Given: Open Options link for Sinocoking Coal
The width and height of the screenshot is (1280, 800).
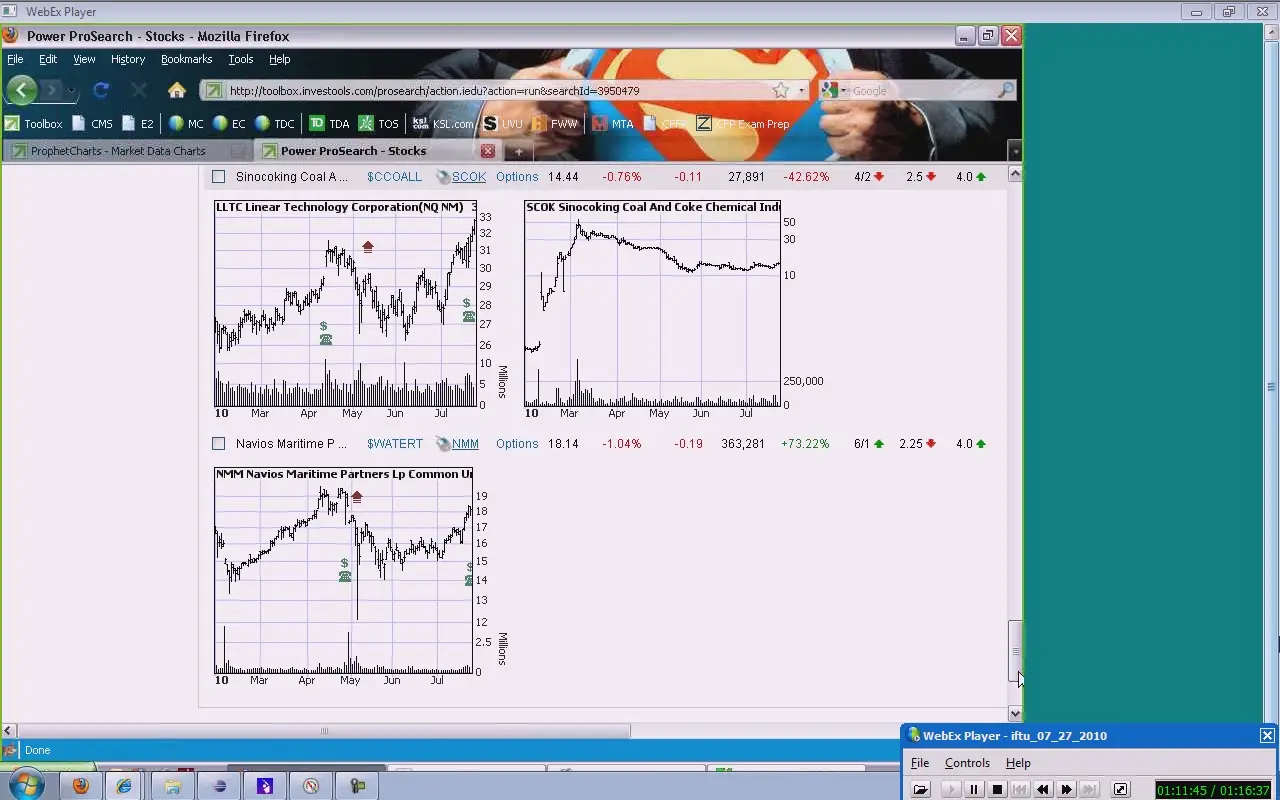Looking at the screenshot, I should [x=517, y=177].
